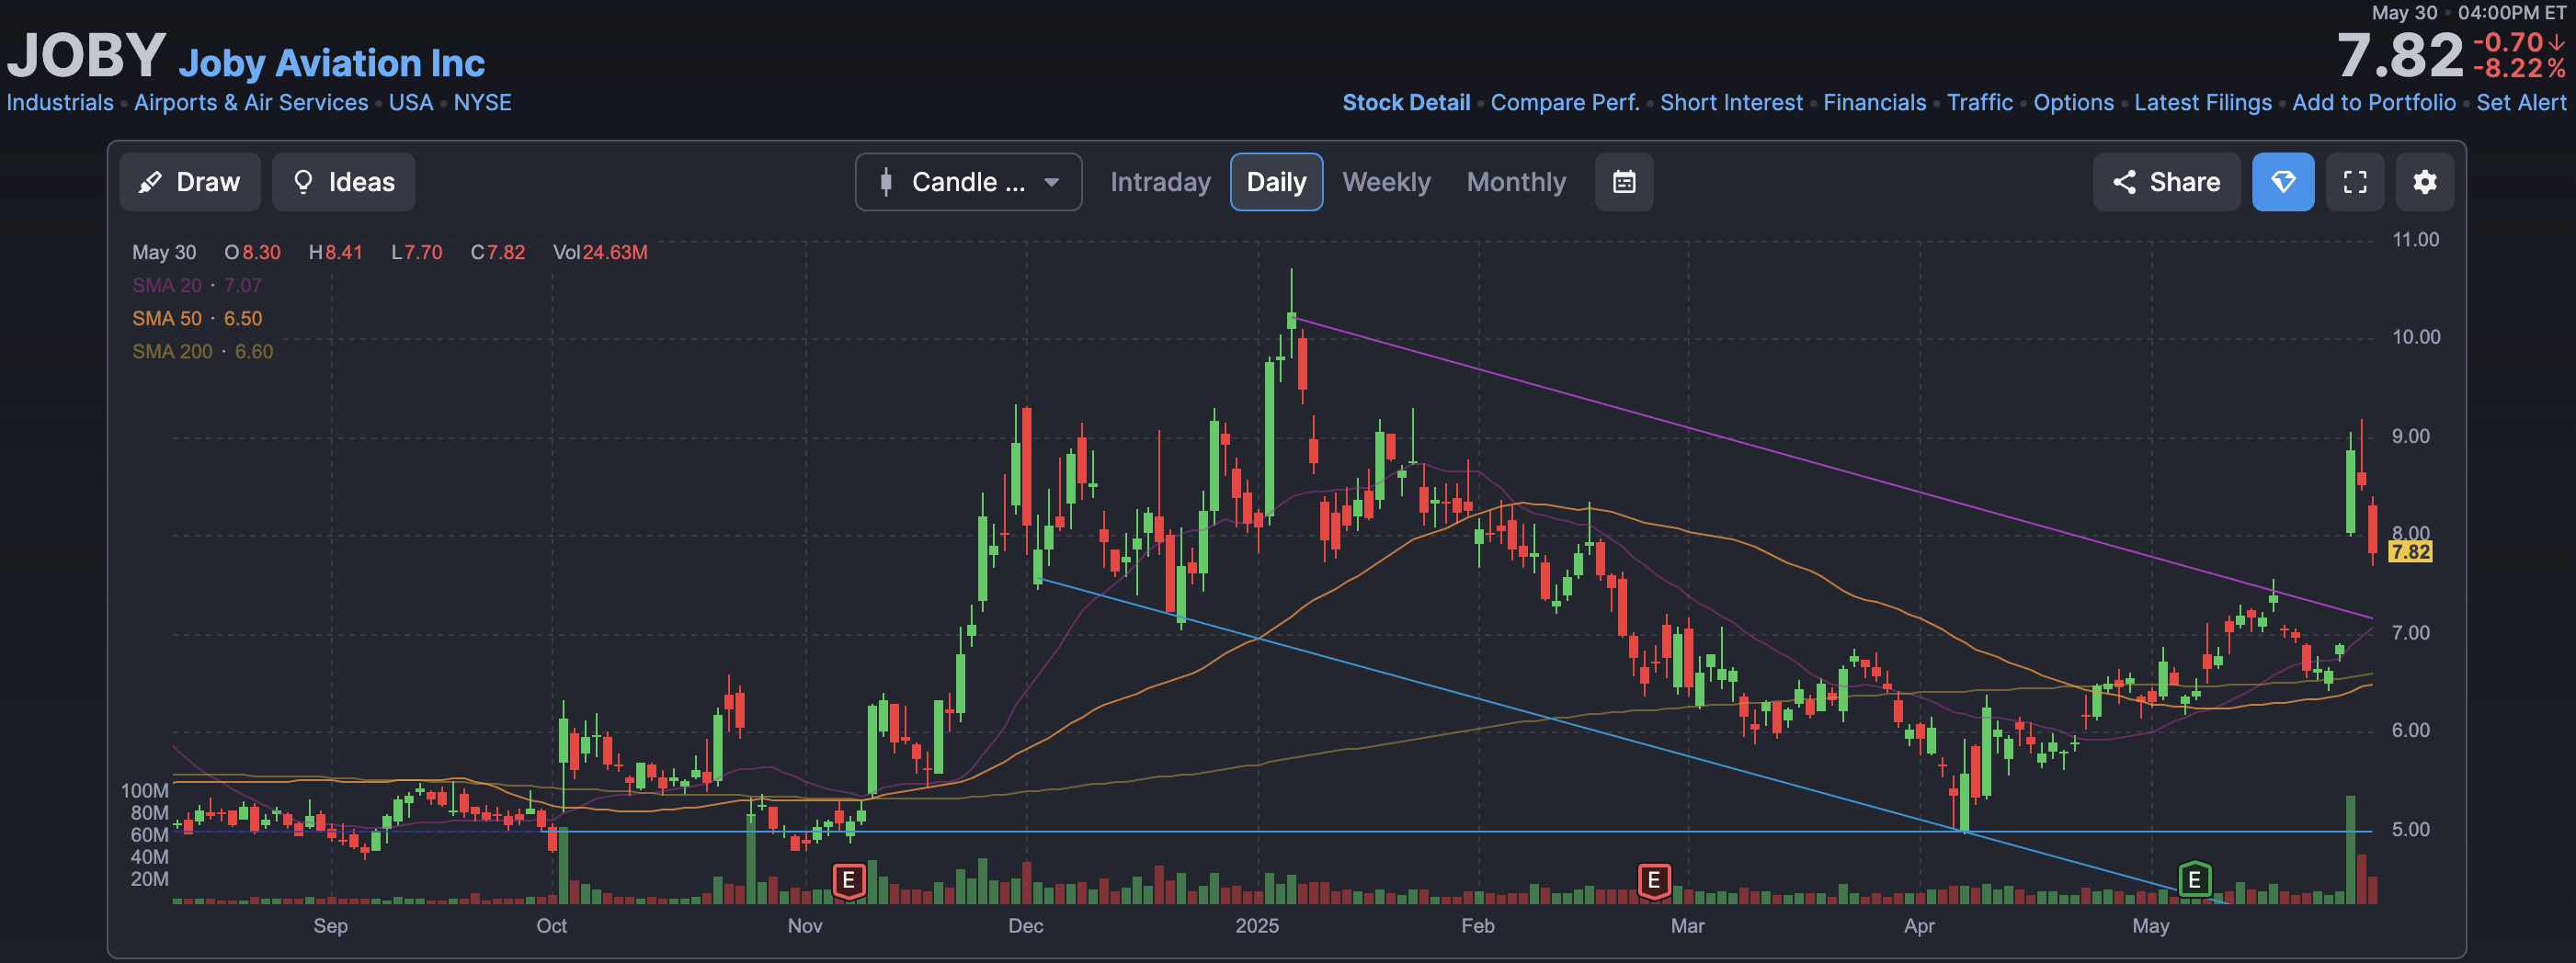Click the 100M volume axis label
The height and width of the screenshot is (963, 2576).
point(145,791)
